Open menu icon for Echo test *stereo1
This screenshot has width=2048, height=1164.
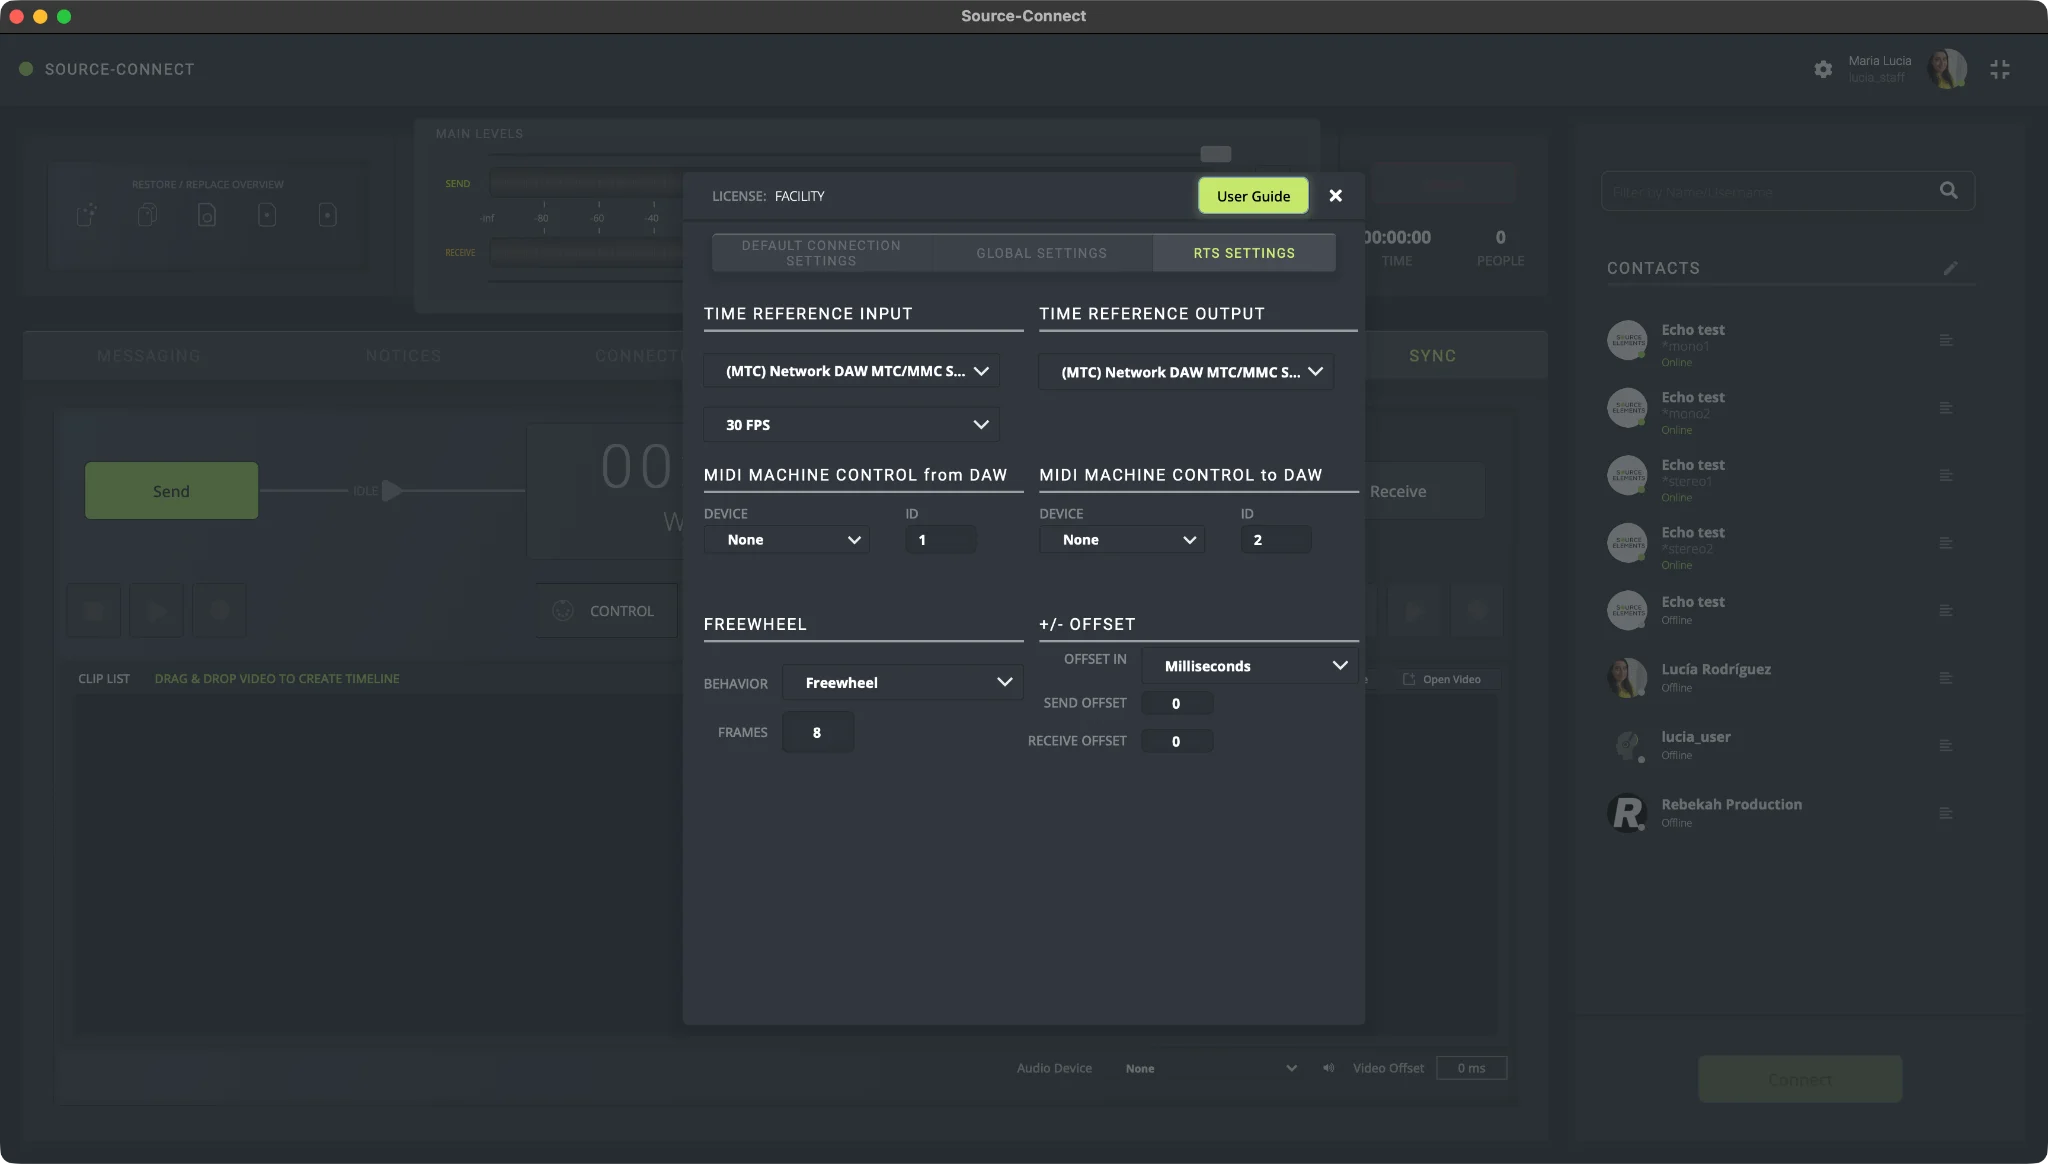coord(1946,475)
